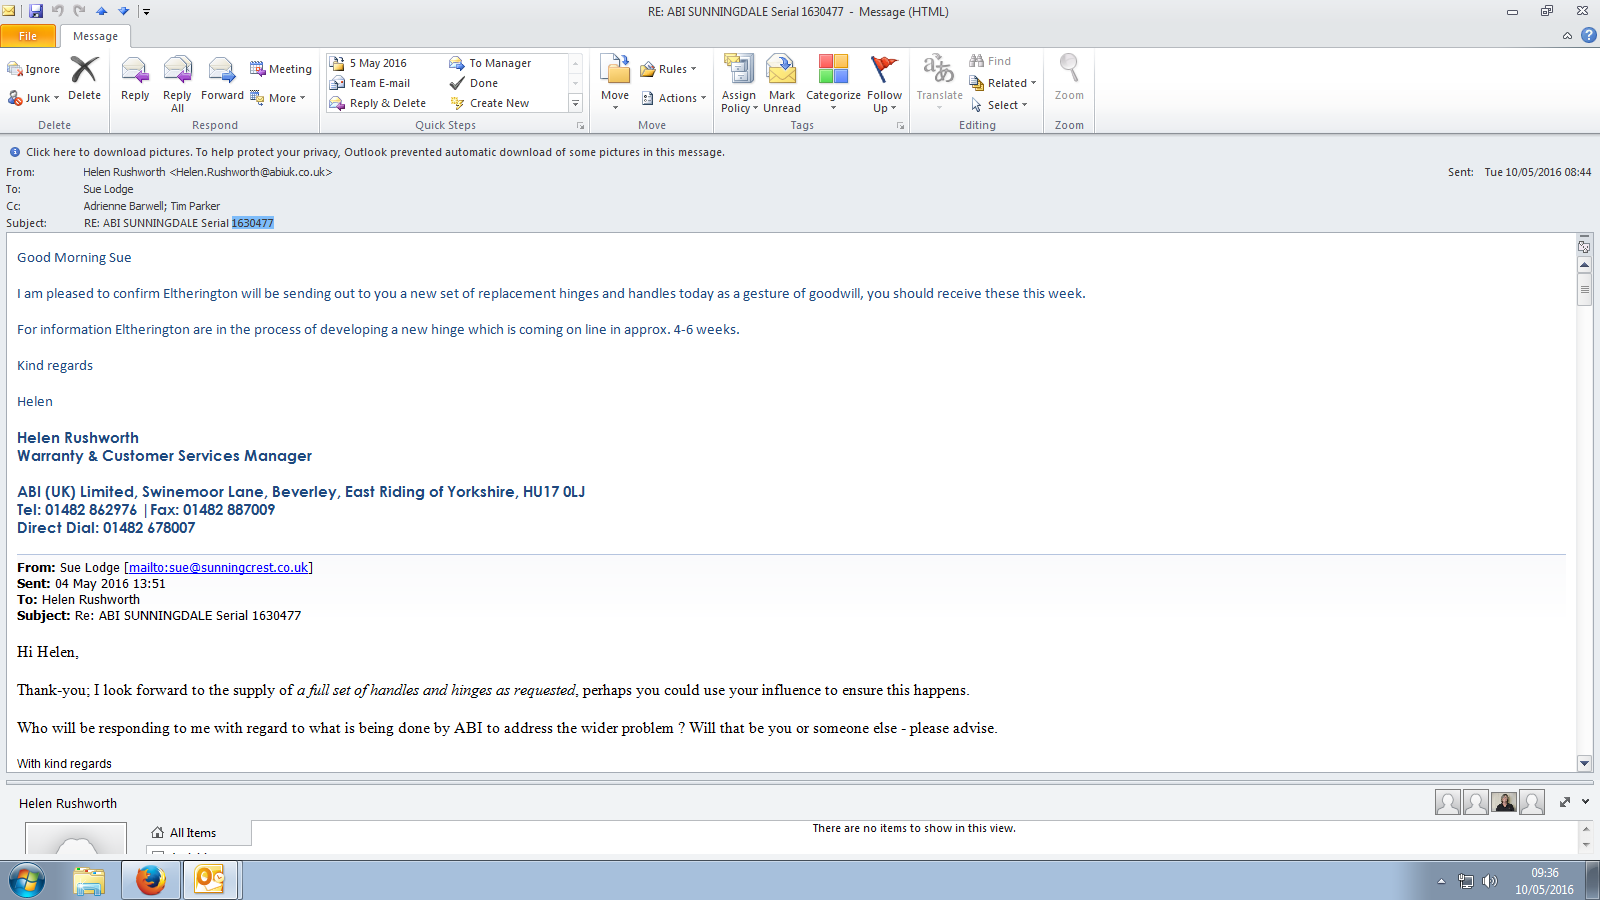Expand the Quick Steps gallery list

point(575,103)
